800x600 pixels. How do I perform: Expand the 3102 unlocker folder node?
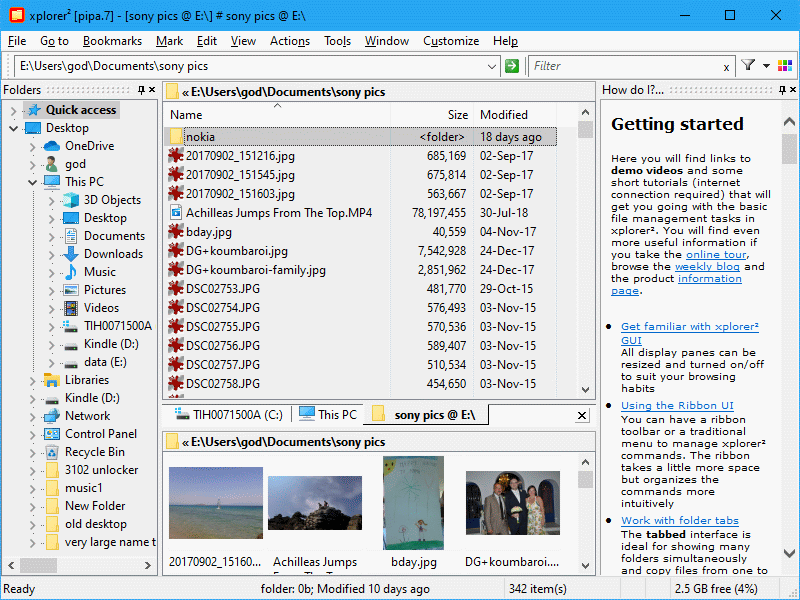[33, 471]
